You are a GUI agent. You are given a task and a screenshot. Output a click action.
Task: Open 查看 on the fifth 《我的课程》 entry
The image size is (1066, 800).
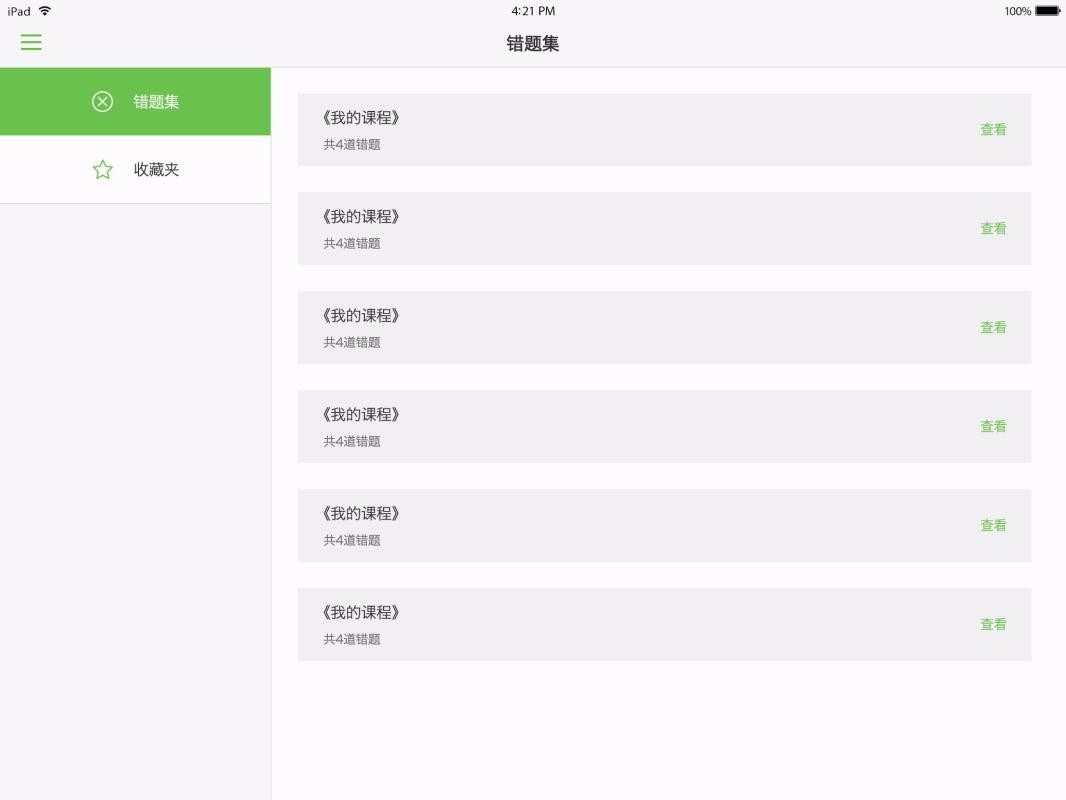pyautogui.click(x=993, y=525)
